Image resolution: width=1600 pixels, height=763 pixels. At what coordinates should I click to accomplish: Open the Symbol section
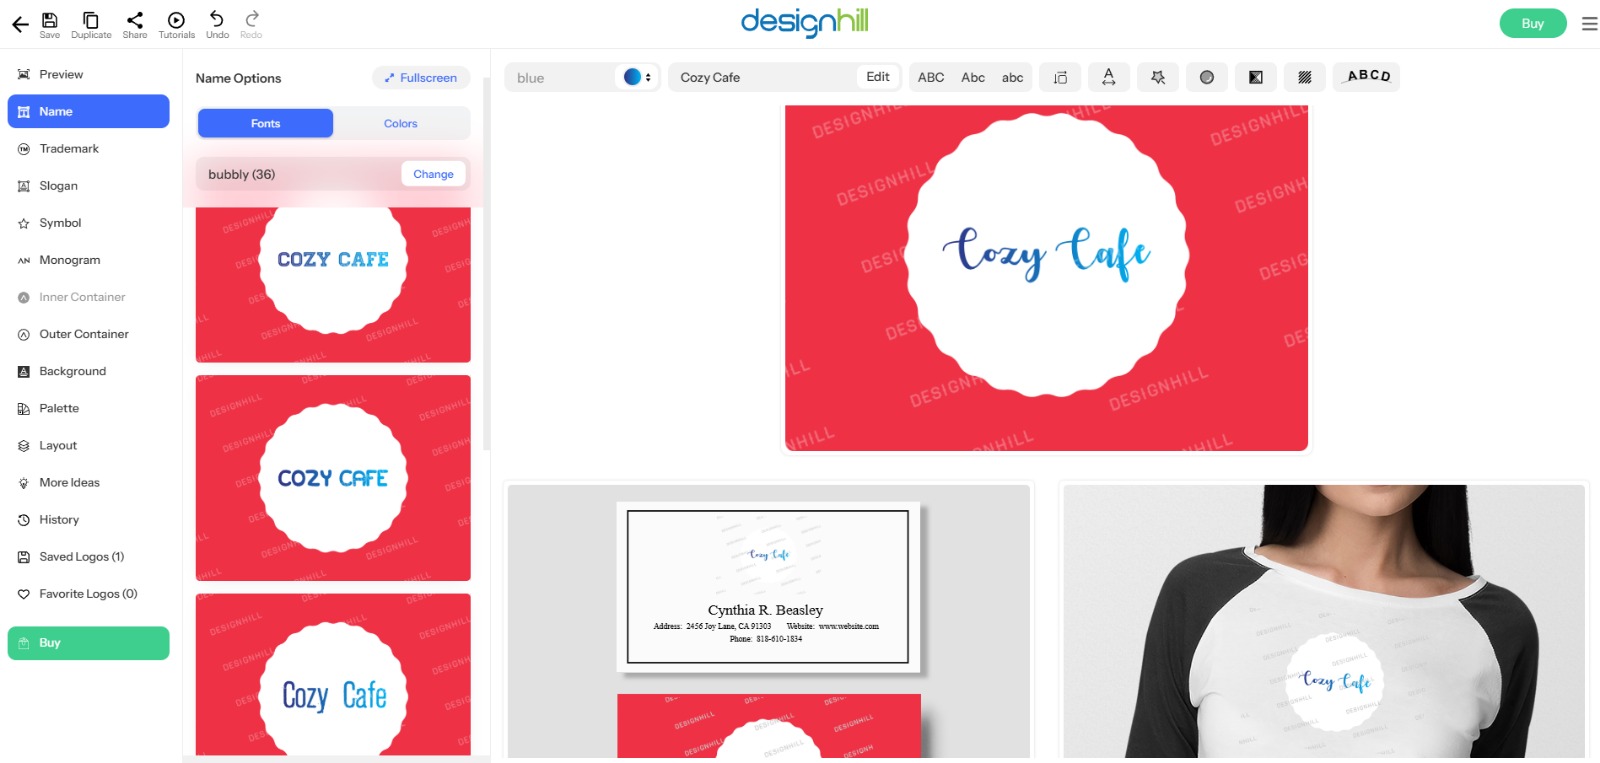click(x=88, y=223)
